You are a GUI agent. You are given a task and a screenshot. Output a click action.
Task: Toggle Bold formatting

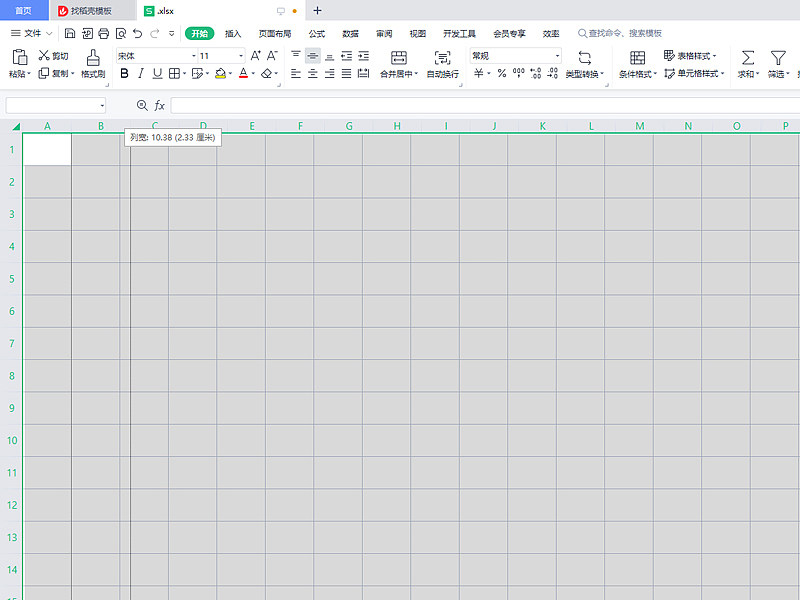(124, 73)
